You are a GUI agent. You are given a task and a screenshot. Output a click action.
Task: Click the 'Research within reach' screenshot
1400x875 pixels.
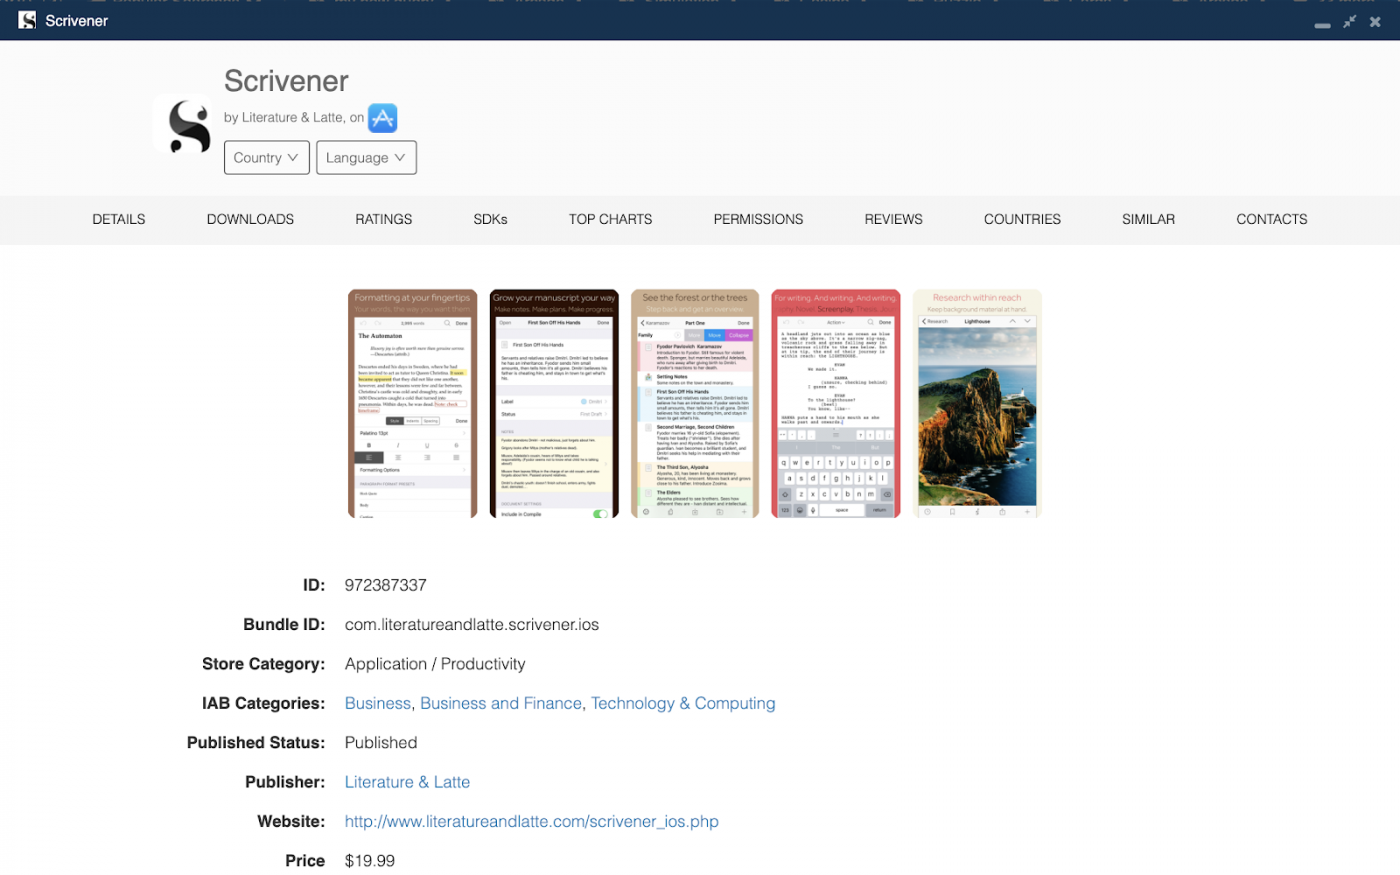[977, 403]
